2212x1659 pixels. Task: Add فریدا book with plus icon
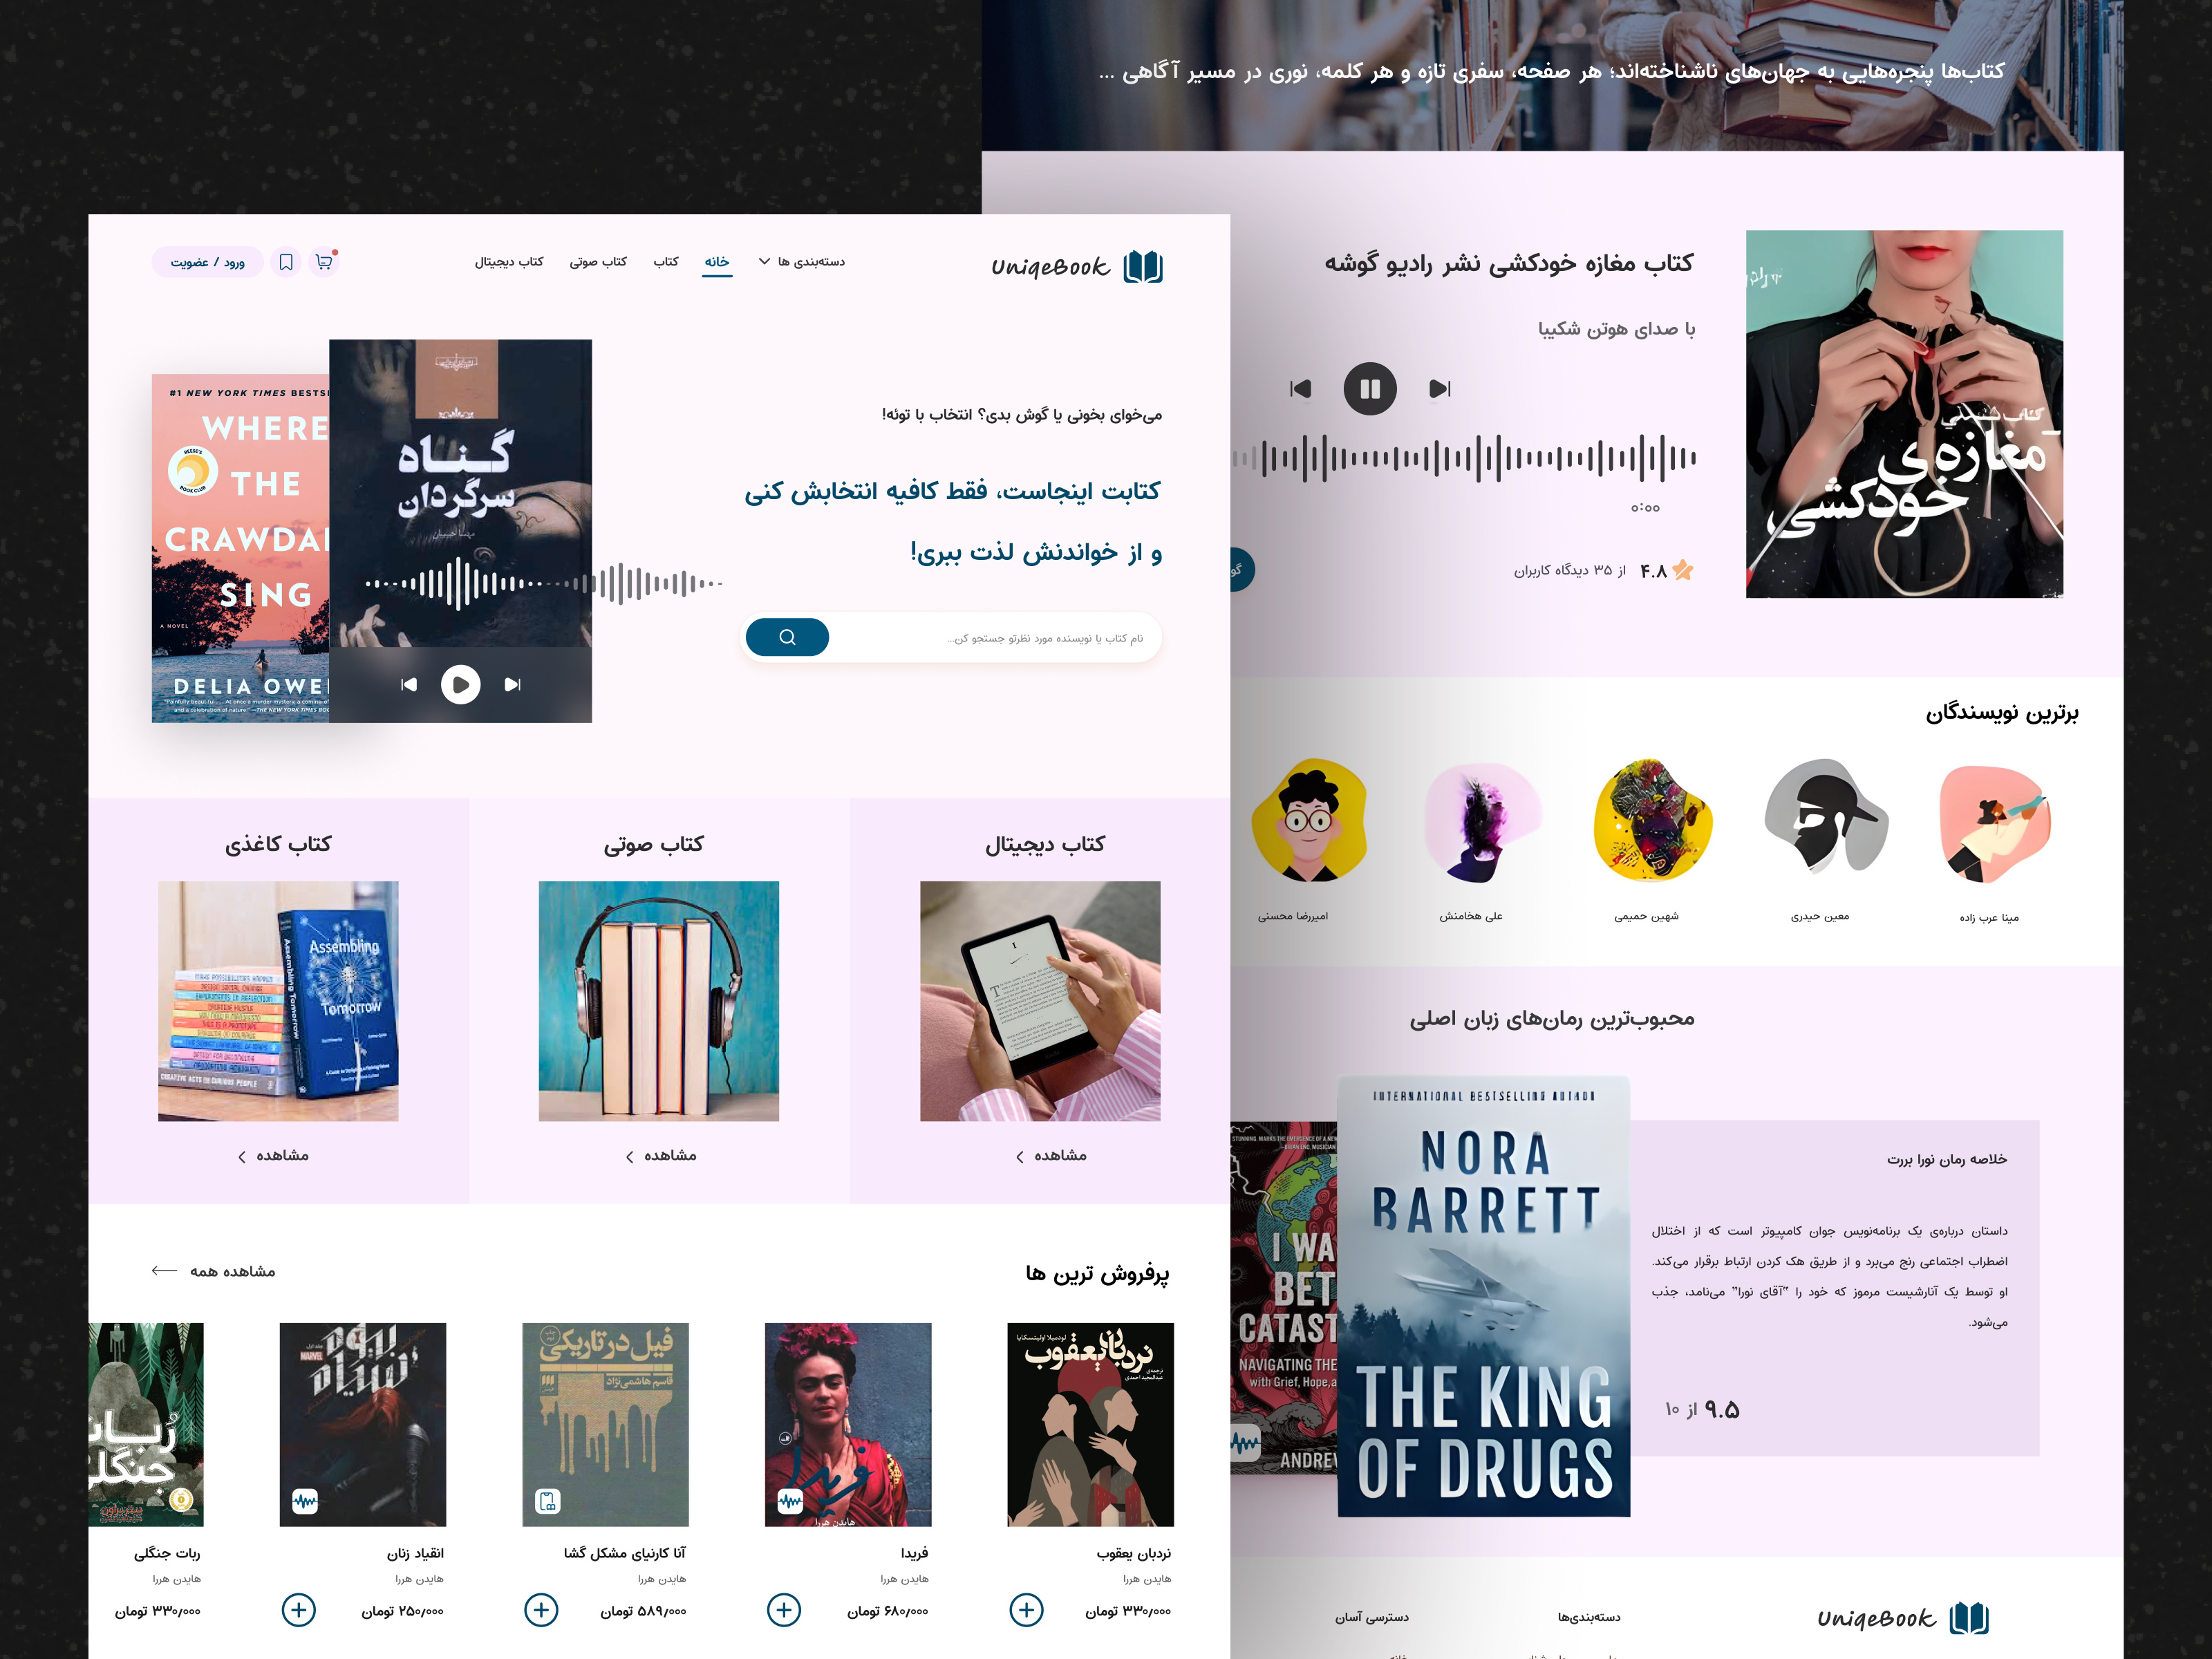point(784,1610)
